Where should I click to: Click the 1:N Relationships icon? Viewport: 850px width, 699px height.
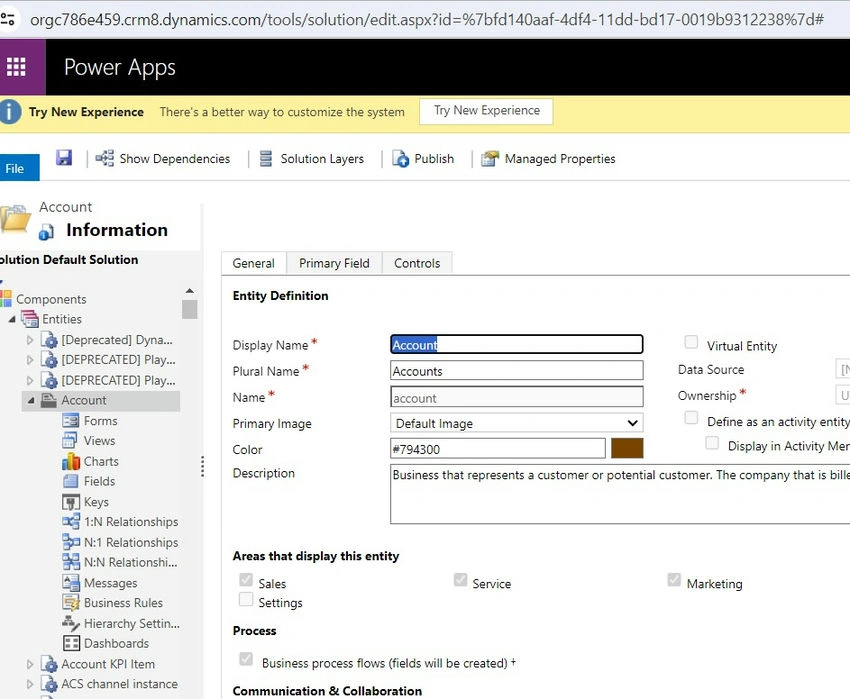70,522
